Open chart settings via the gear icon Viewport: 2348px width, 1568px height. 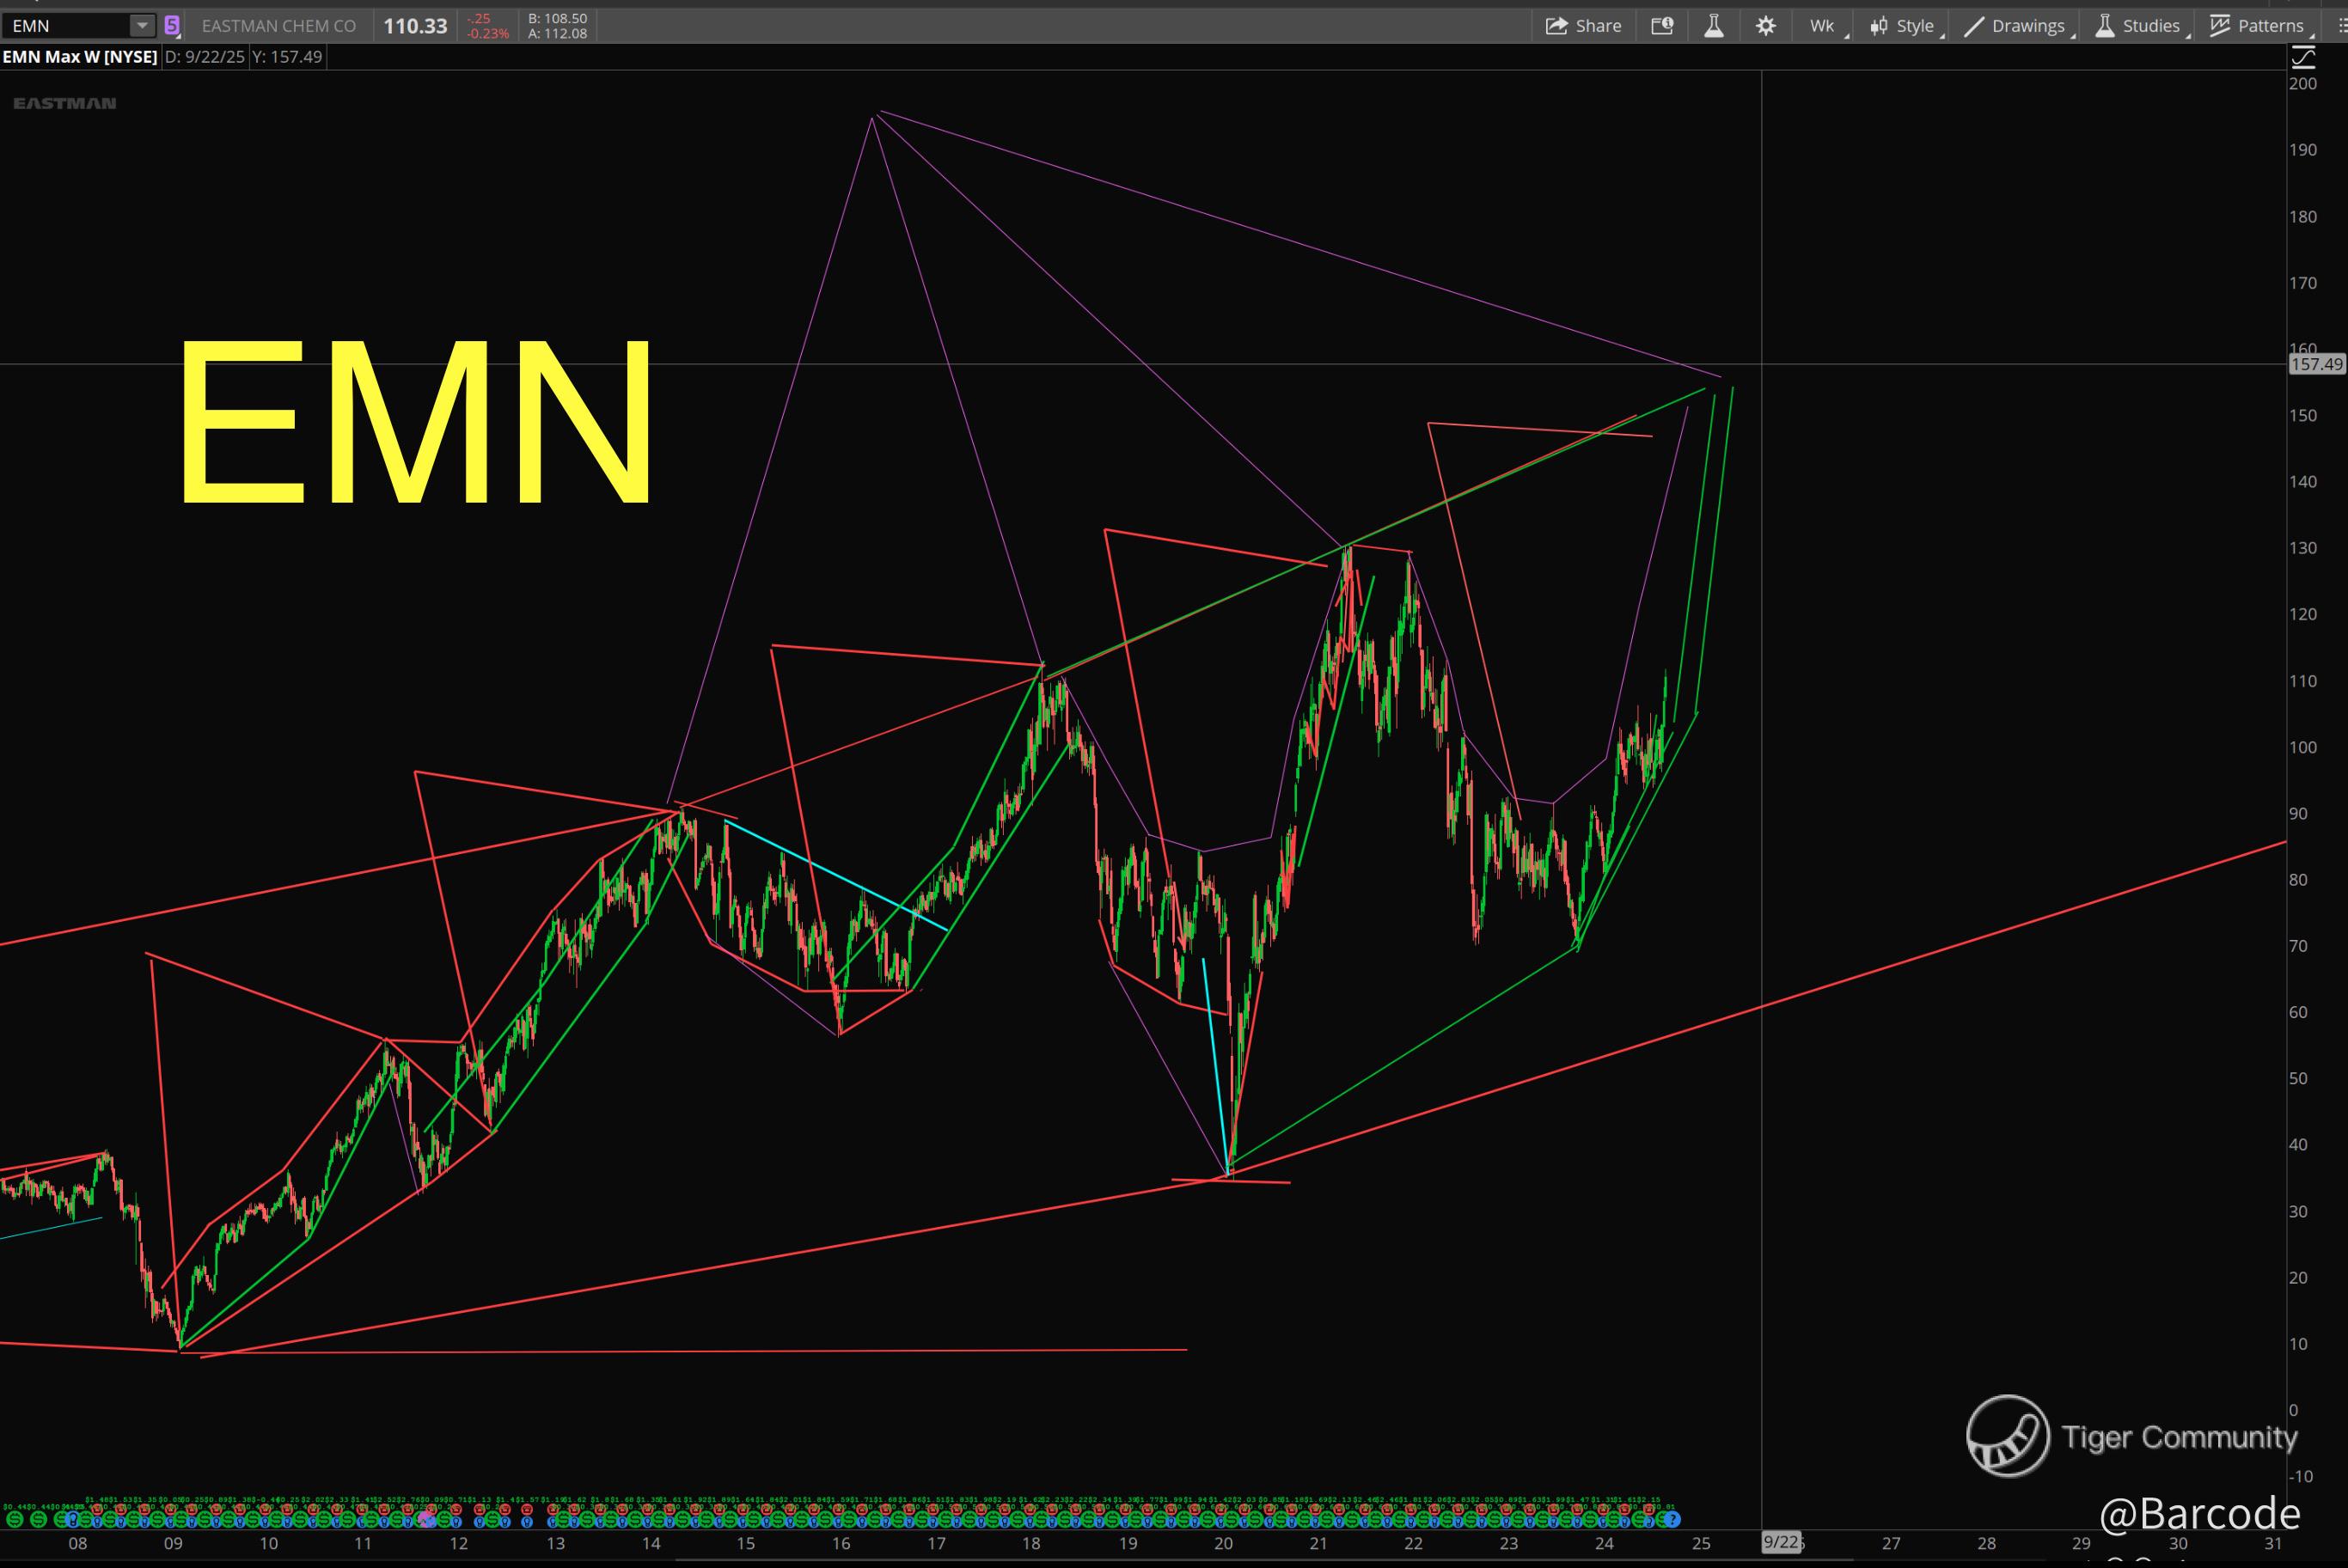point(1766,26)
